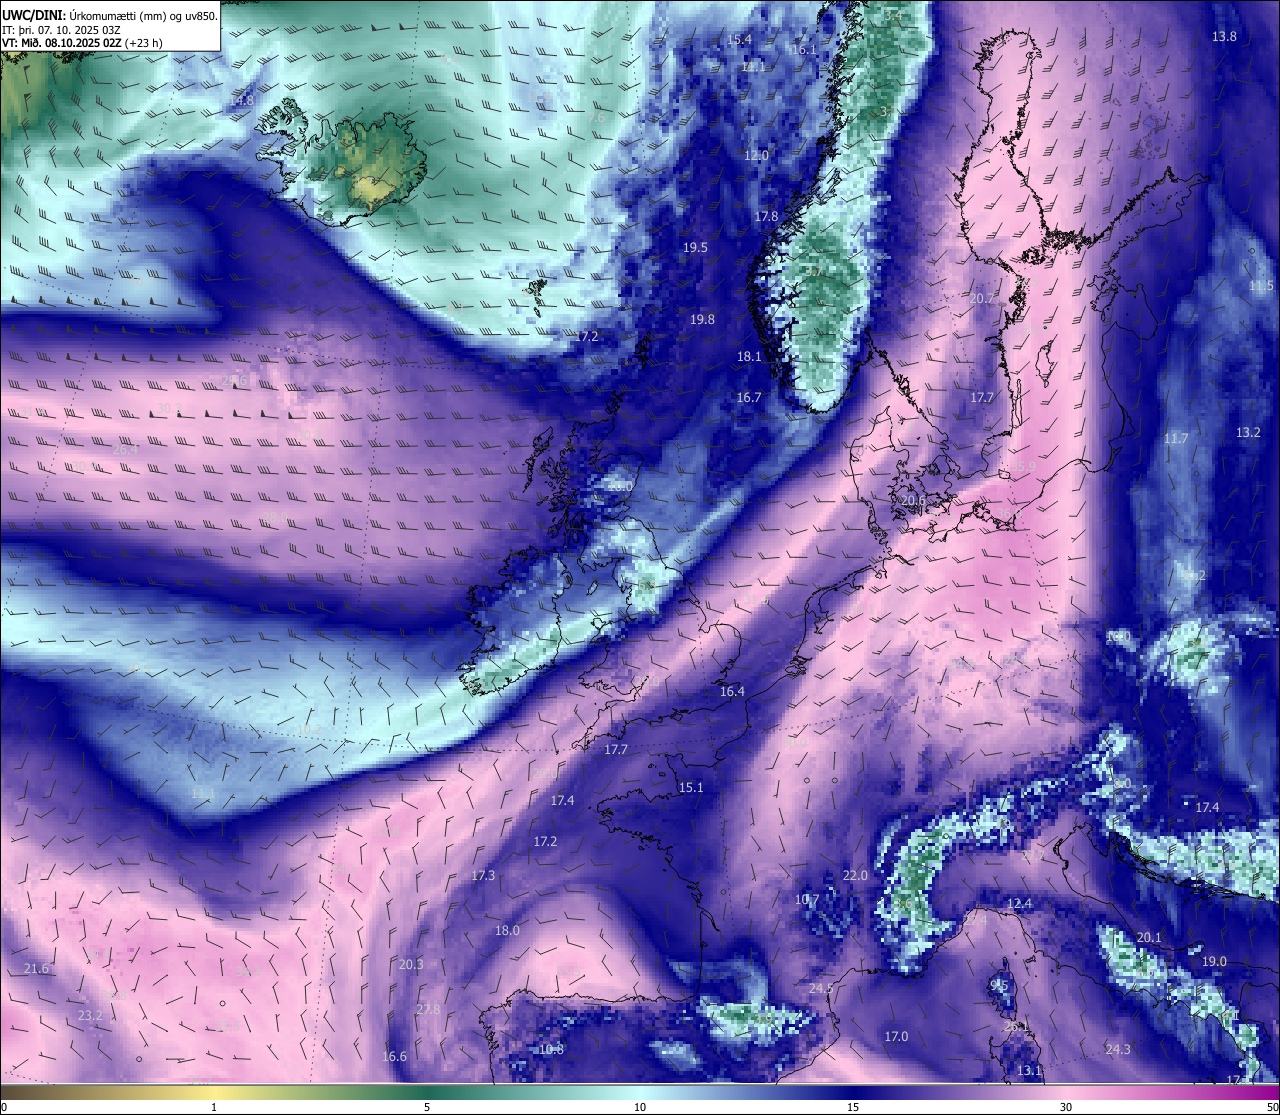Click the UWC/DINI Úrkomumætti title line
1280x1115 pixels.
[109, 16]
